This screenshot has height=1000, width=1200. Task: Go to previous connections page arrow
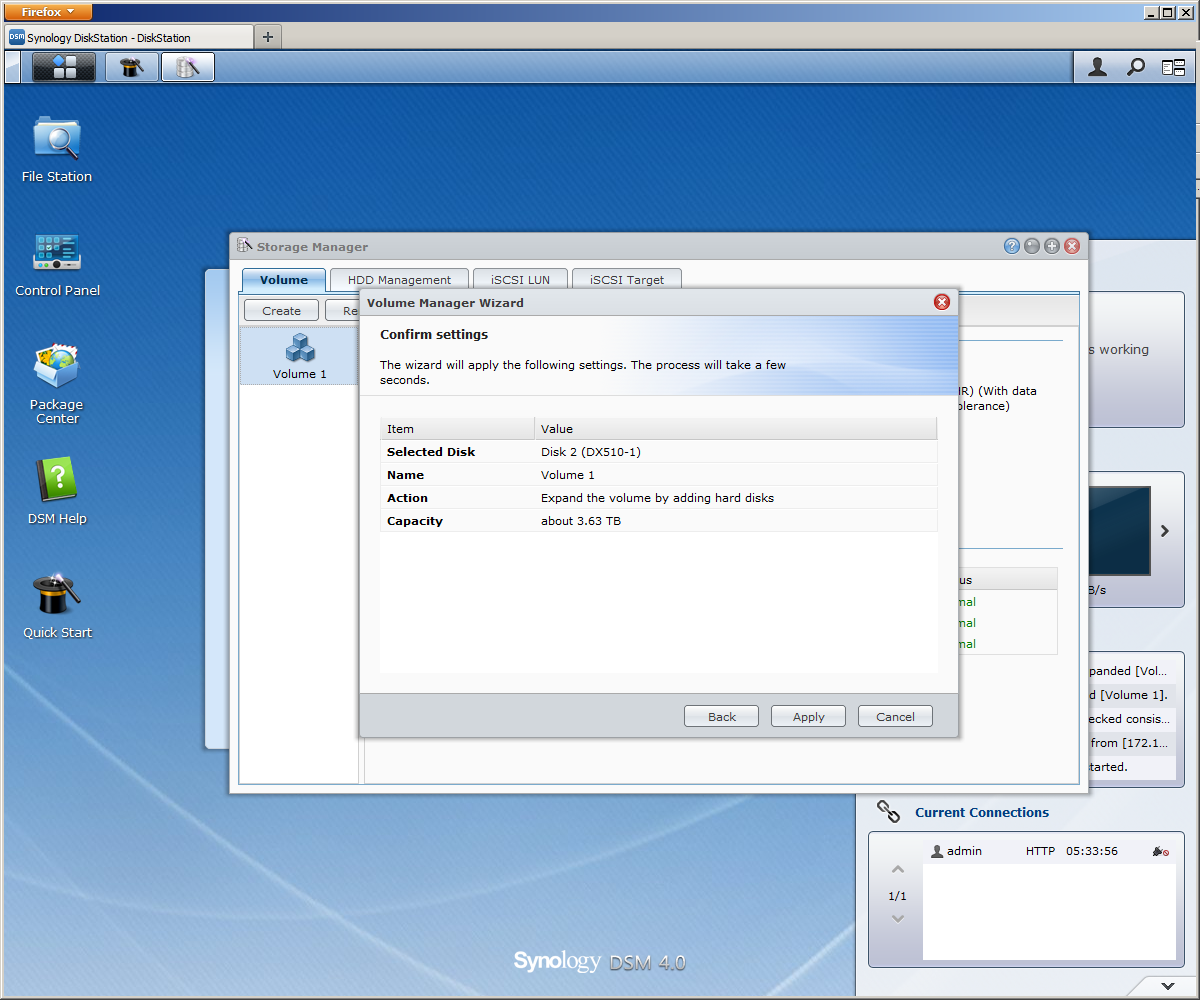[x=897, y=870]
